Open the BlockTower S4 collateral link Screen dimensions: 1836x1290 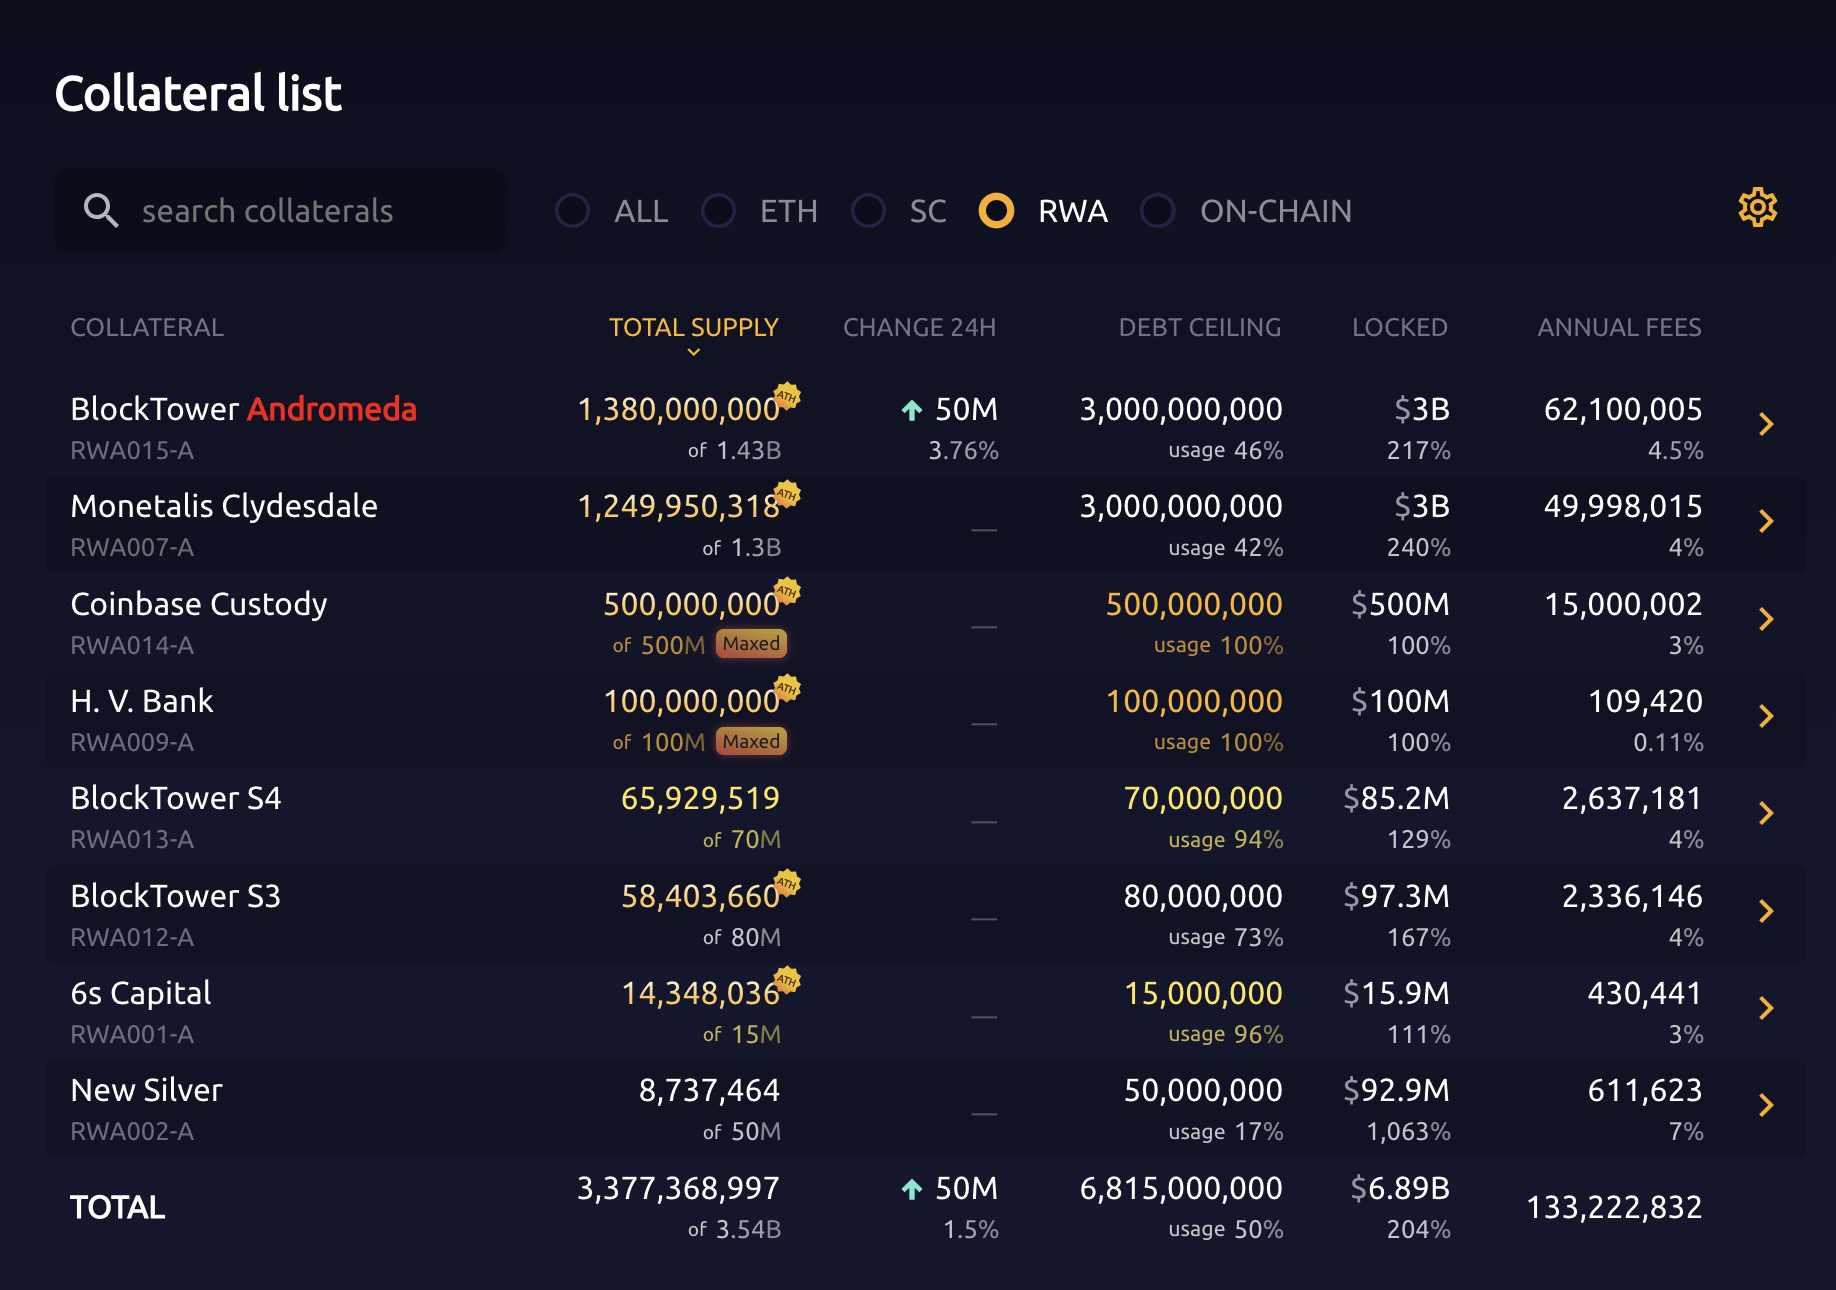(x=176, y=798)
